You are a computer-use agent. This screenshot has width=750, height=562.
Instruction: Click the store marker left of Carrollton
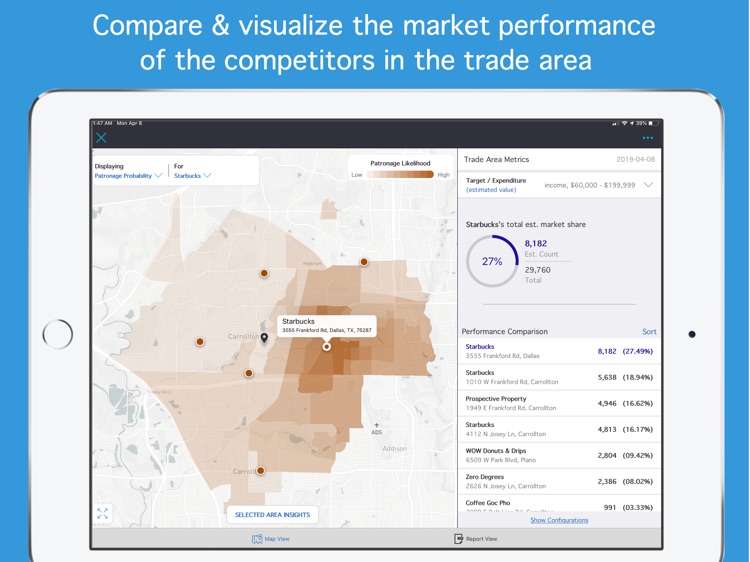(200, 342)
